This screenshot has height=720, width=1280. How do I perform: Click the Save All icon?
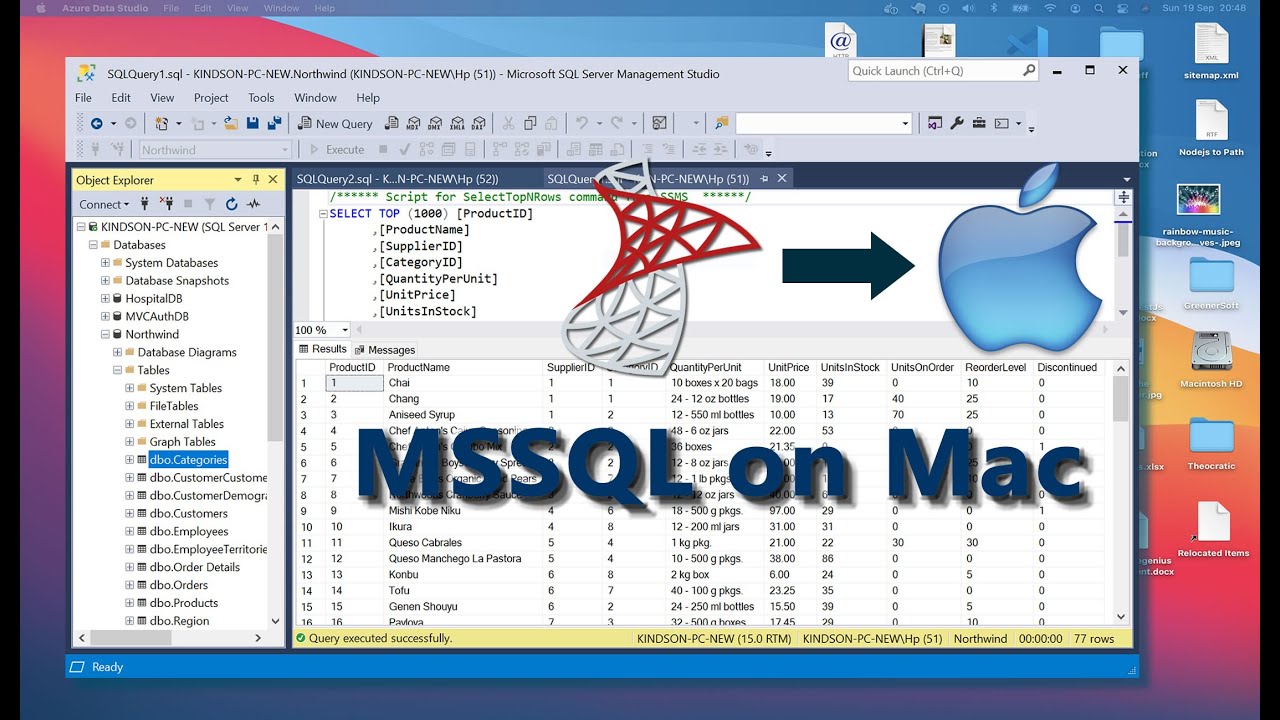tap(275, 123)
